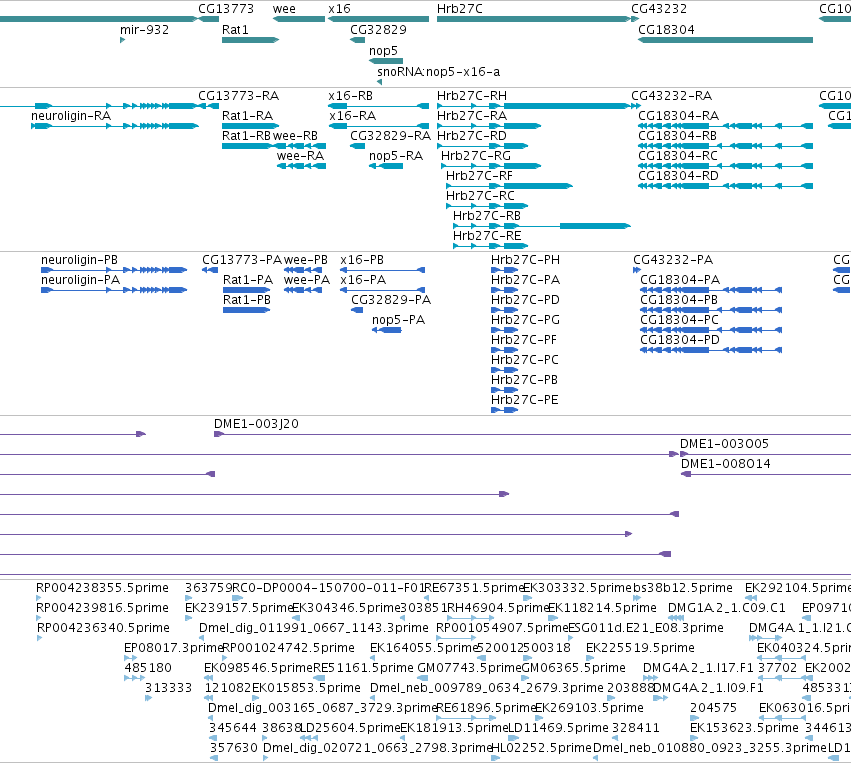The width and height of the screenshot is (851, 763).
Task: Click the Hrb27C-RD transcript label
Action: pos(472,136)
